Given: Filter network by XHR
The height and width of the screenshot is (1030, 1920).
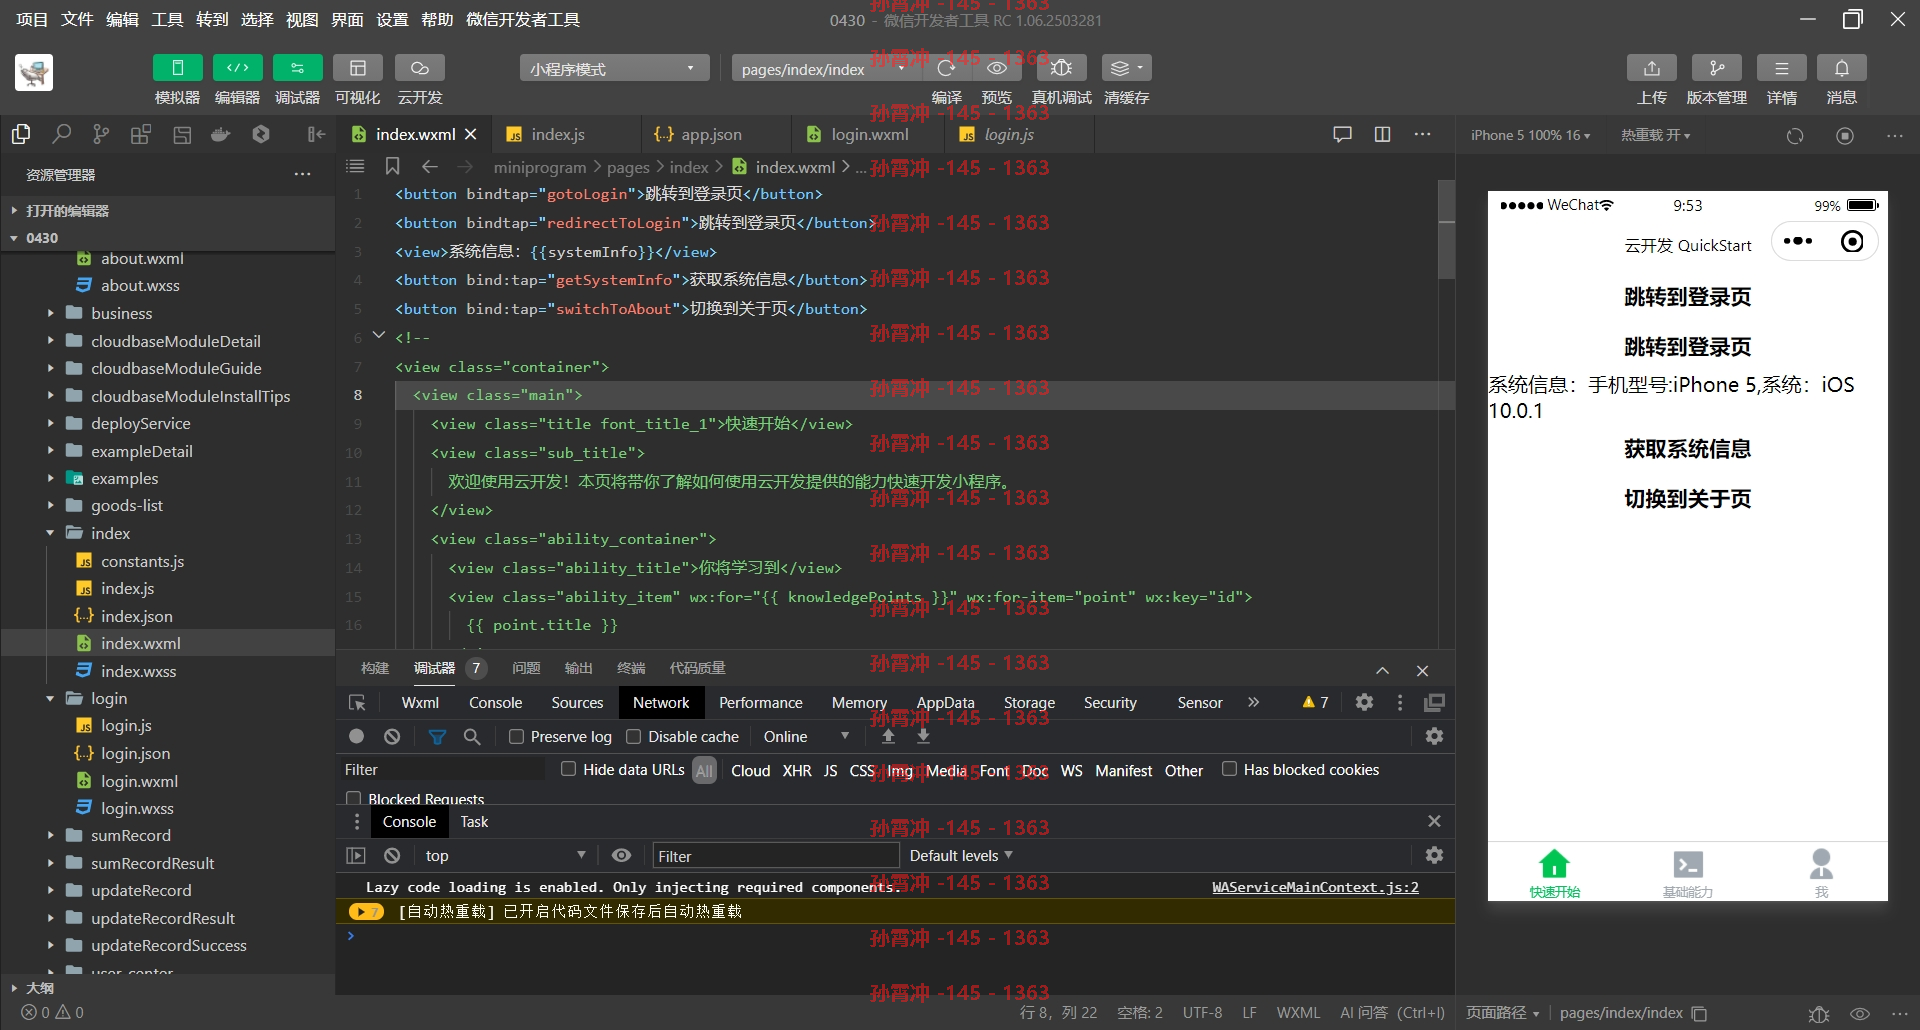Looking at the screenshot, I should (x=797, y=771).
